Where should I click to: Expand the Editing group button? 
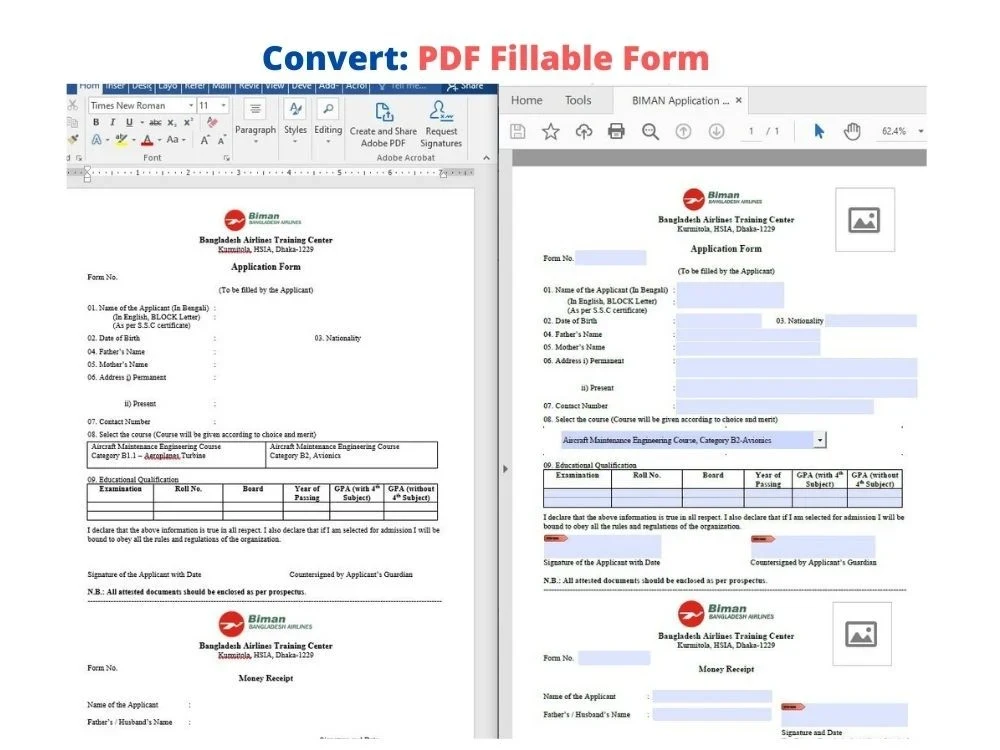pos(328,121)
